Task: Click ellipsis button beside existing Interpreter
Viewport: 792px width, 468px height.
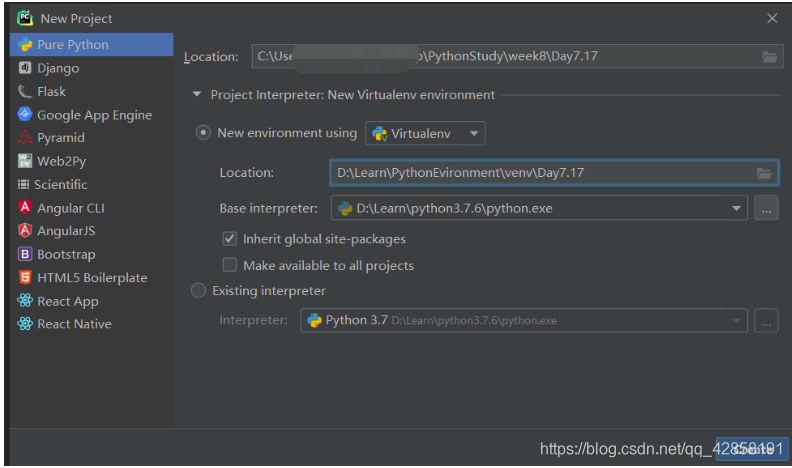Action: click(766, 321)
